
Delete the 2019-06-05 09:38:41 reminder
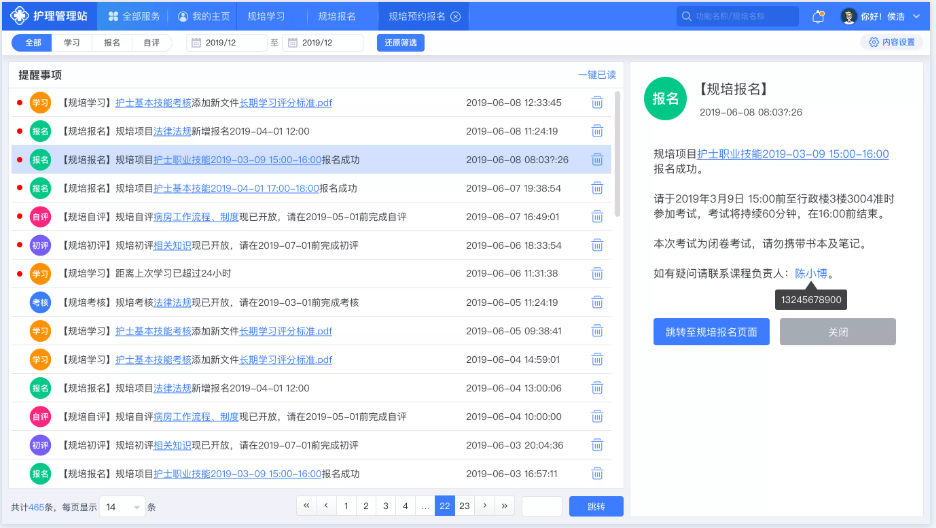point(597,331)
